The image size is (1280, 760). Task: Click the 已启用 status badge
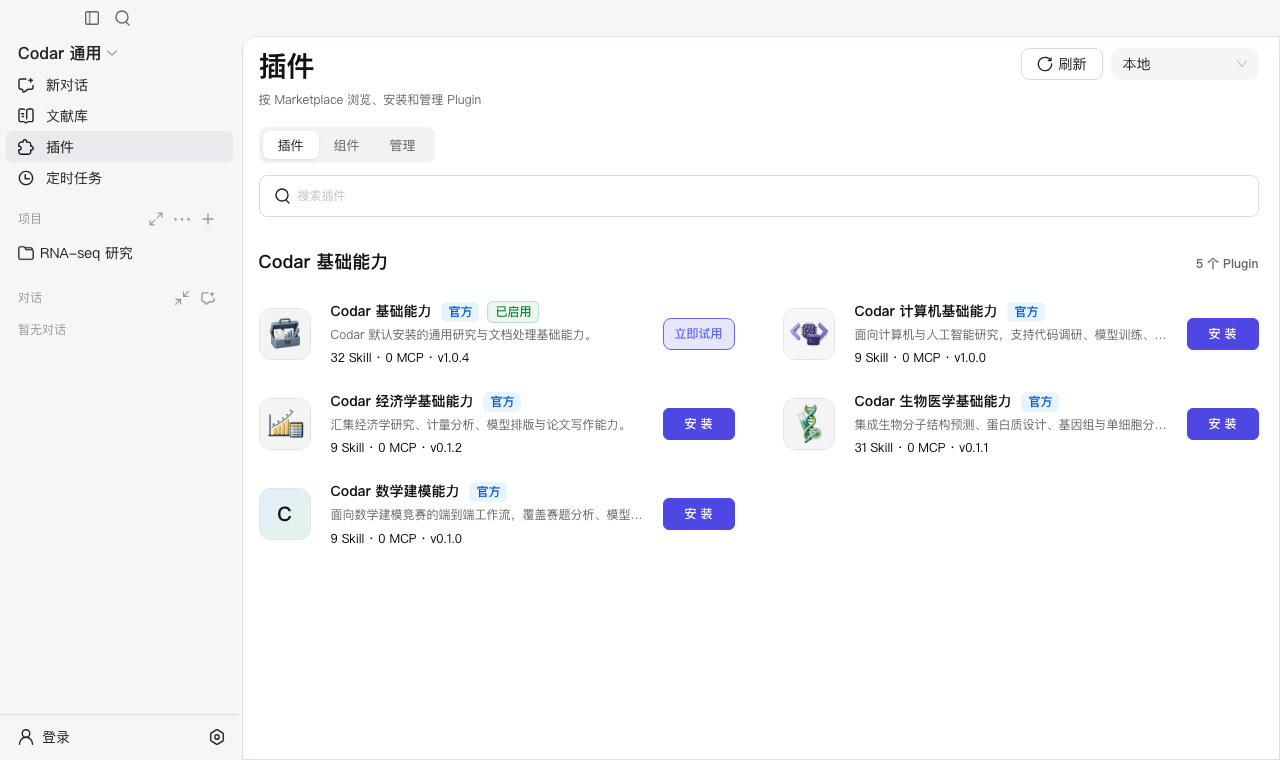pyautogui.click(x=513, y=312)
